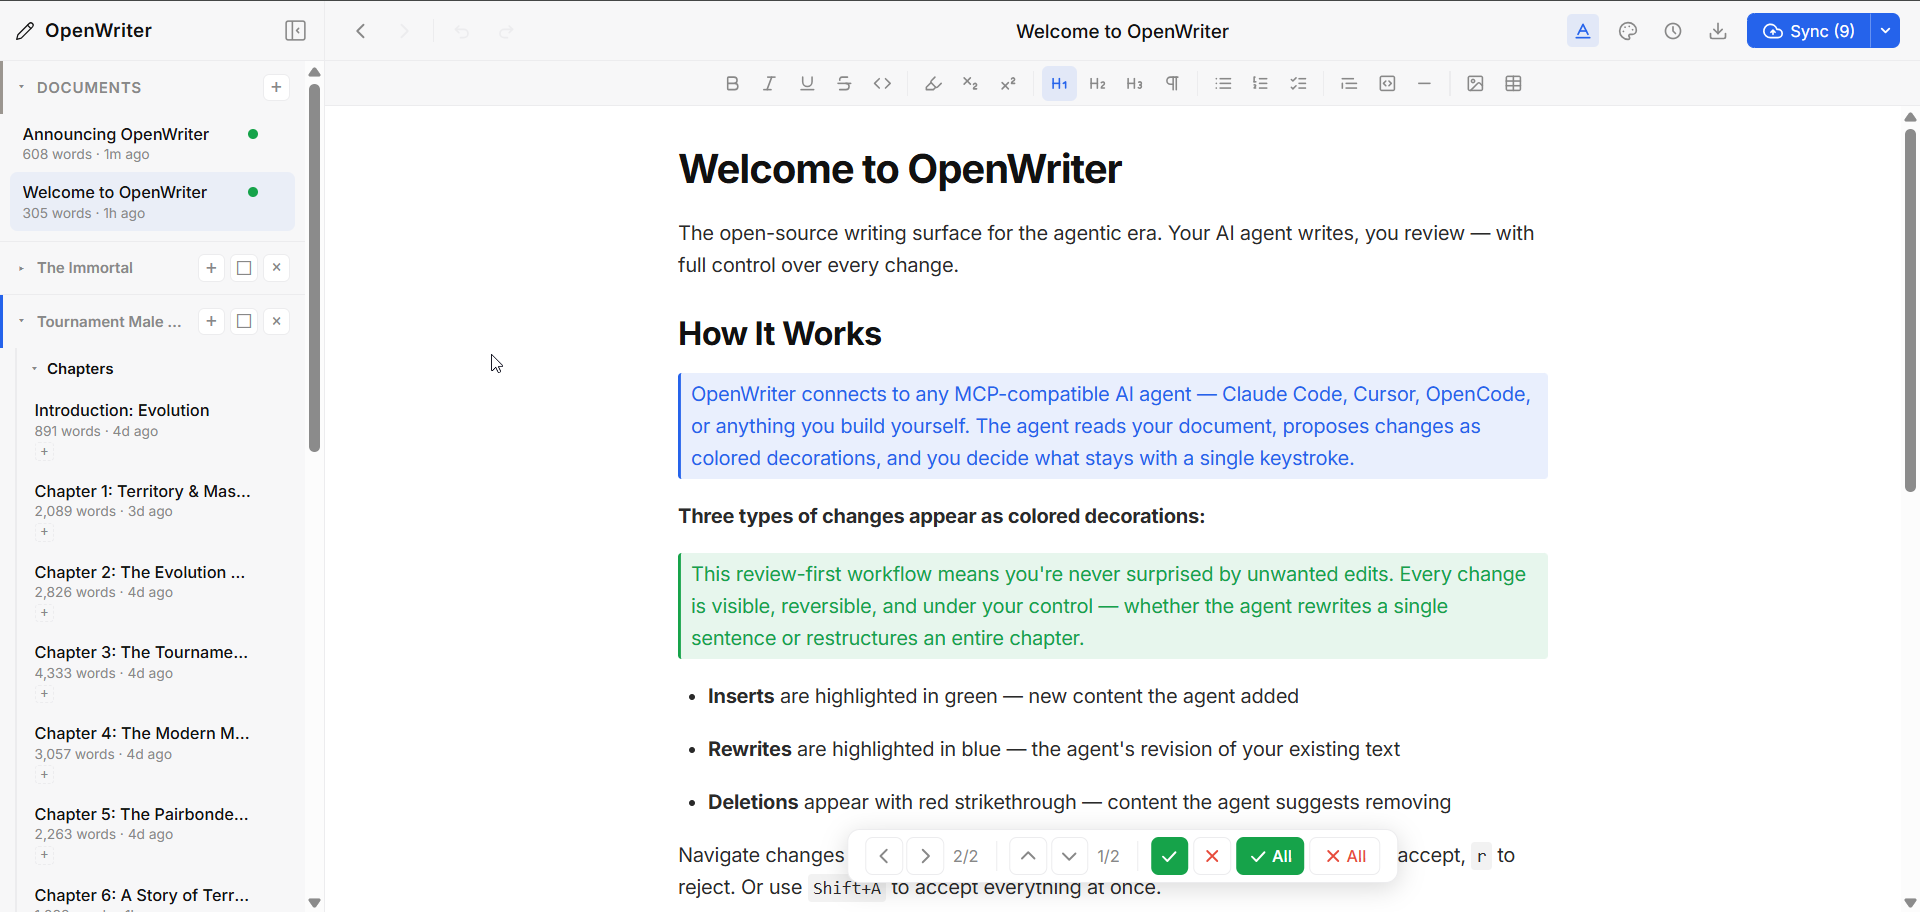
Task: Insert an image
Action: [x=1476, y=84]
